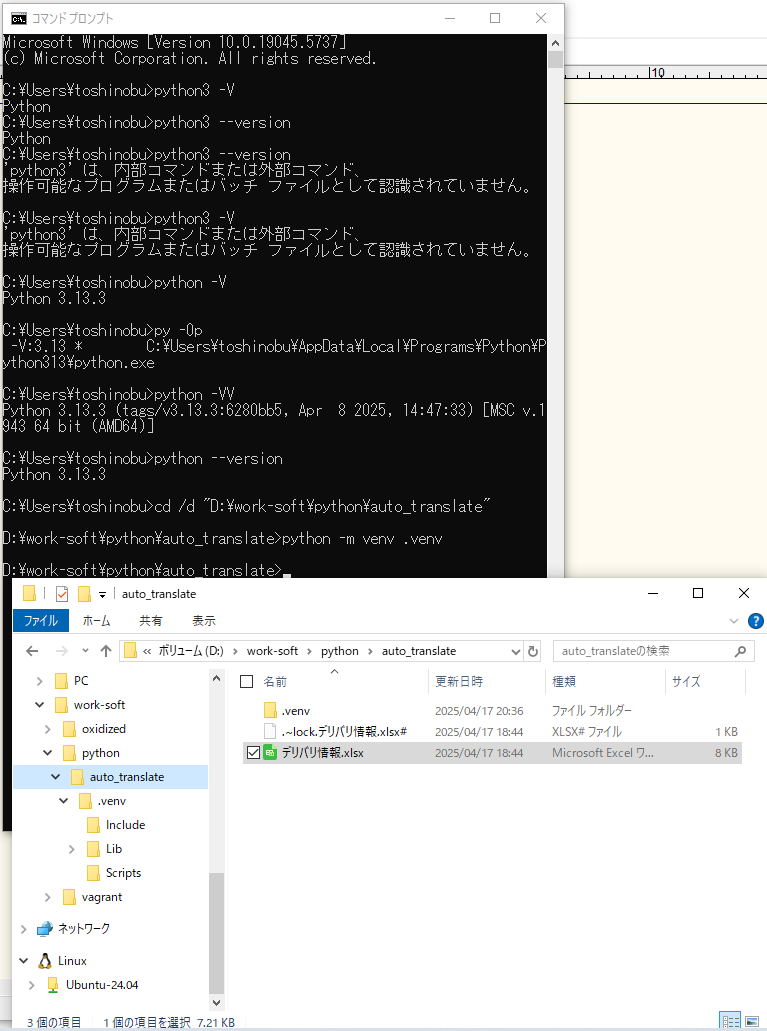767x1031 pixels.
Task: Go back with the Explorer back arrow
Action: pos(32,652)
